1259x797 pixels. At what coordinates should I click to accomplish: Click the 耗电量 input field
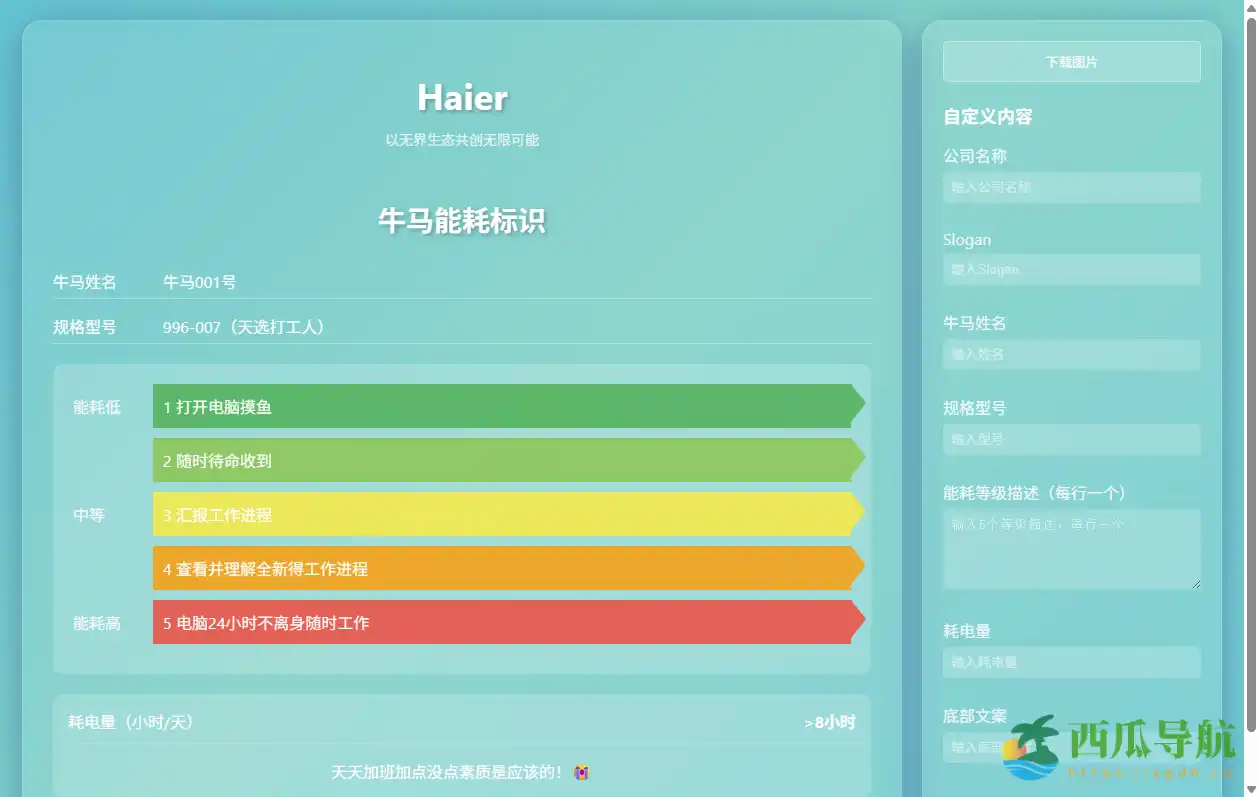click(1071, 662)
